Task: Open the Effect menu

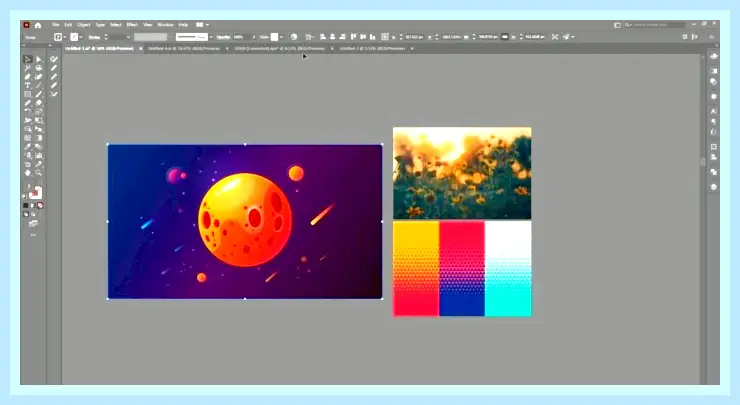Action: tap(132, 25)
